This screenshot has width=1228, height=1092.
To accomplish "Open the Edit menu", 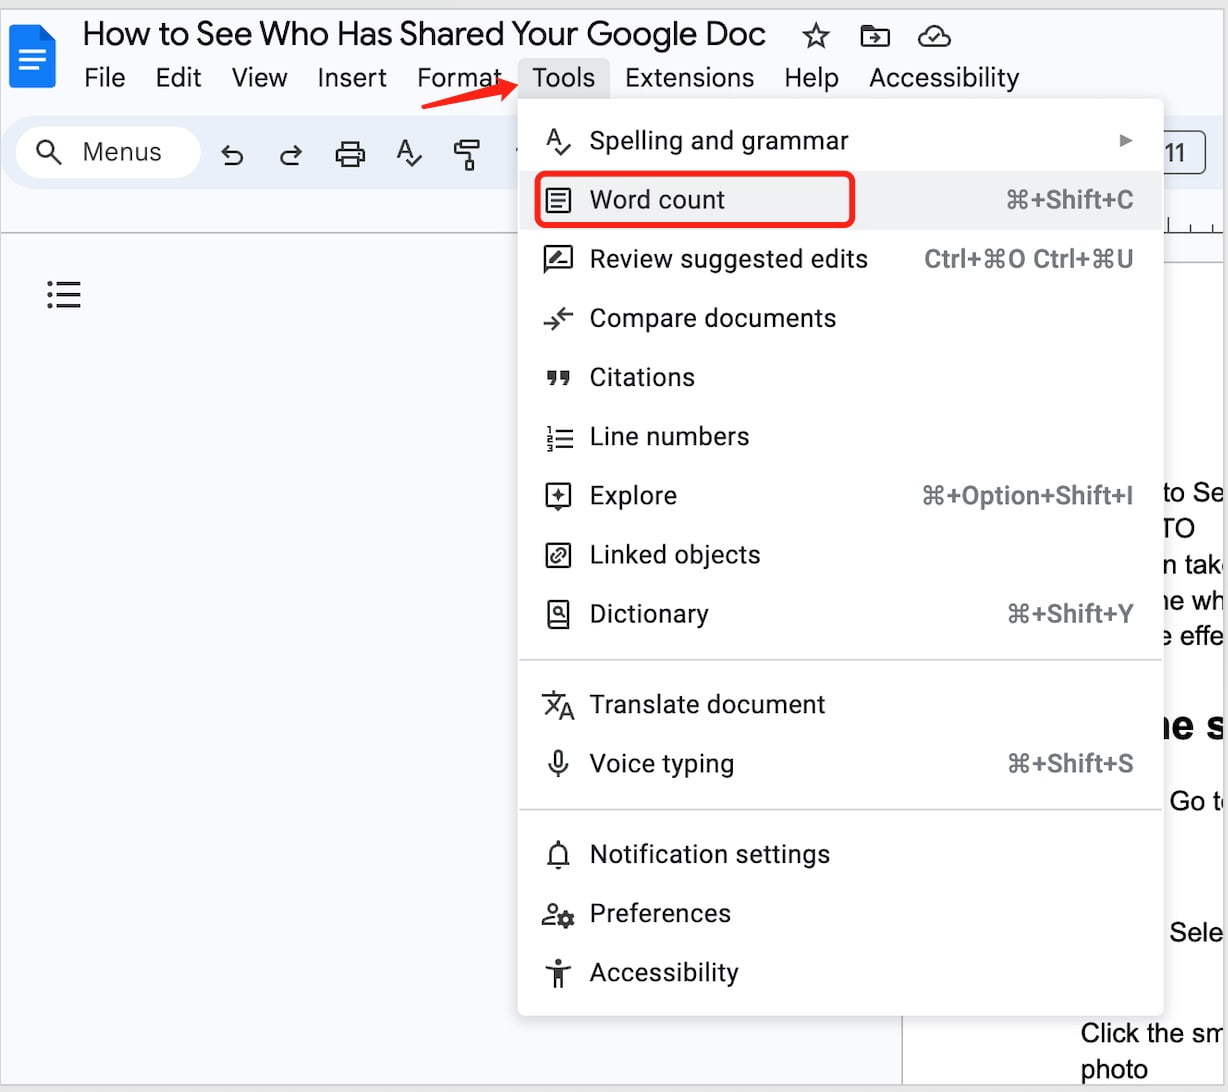I will tap(179, 78).
